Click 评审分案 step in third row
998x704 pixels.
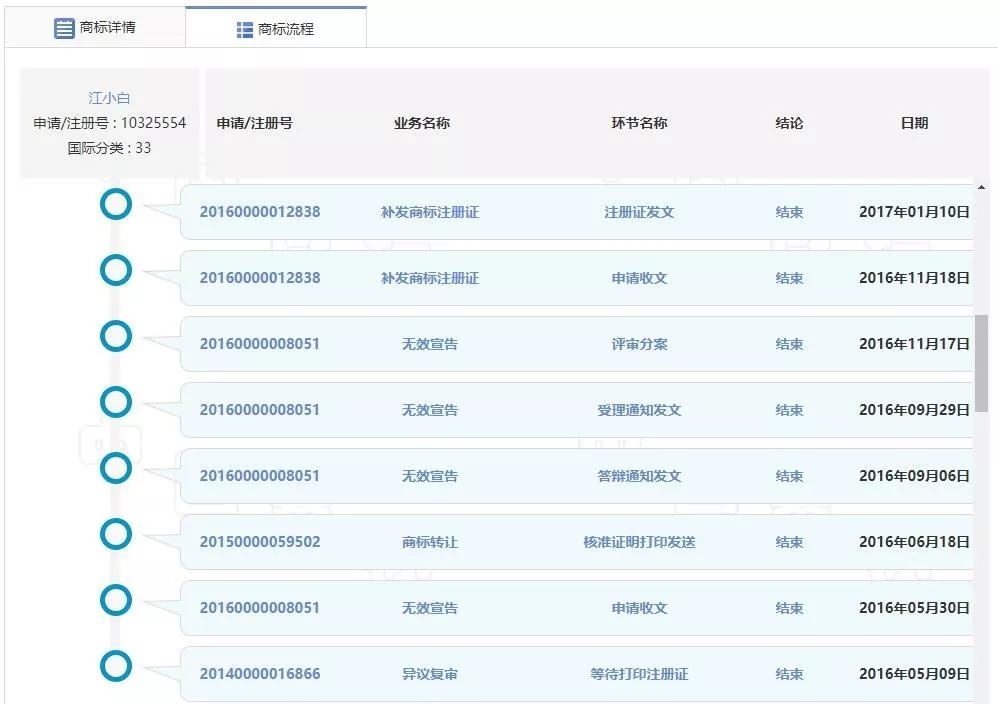[x=639, y=344]
